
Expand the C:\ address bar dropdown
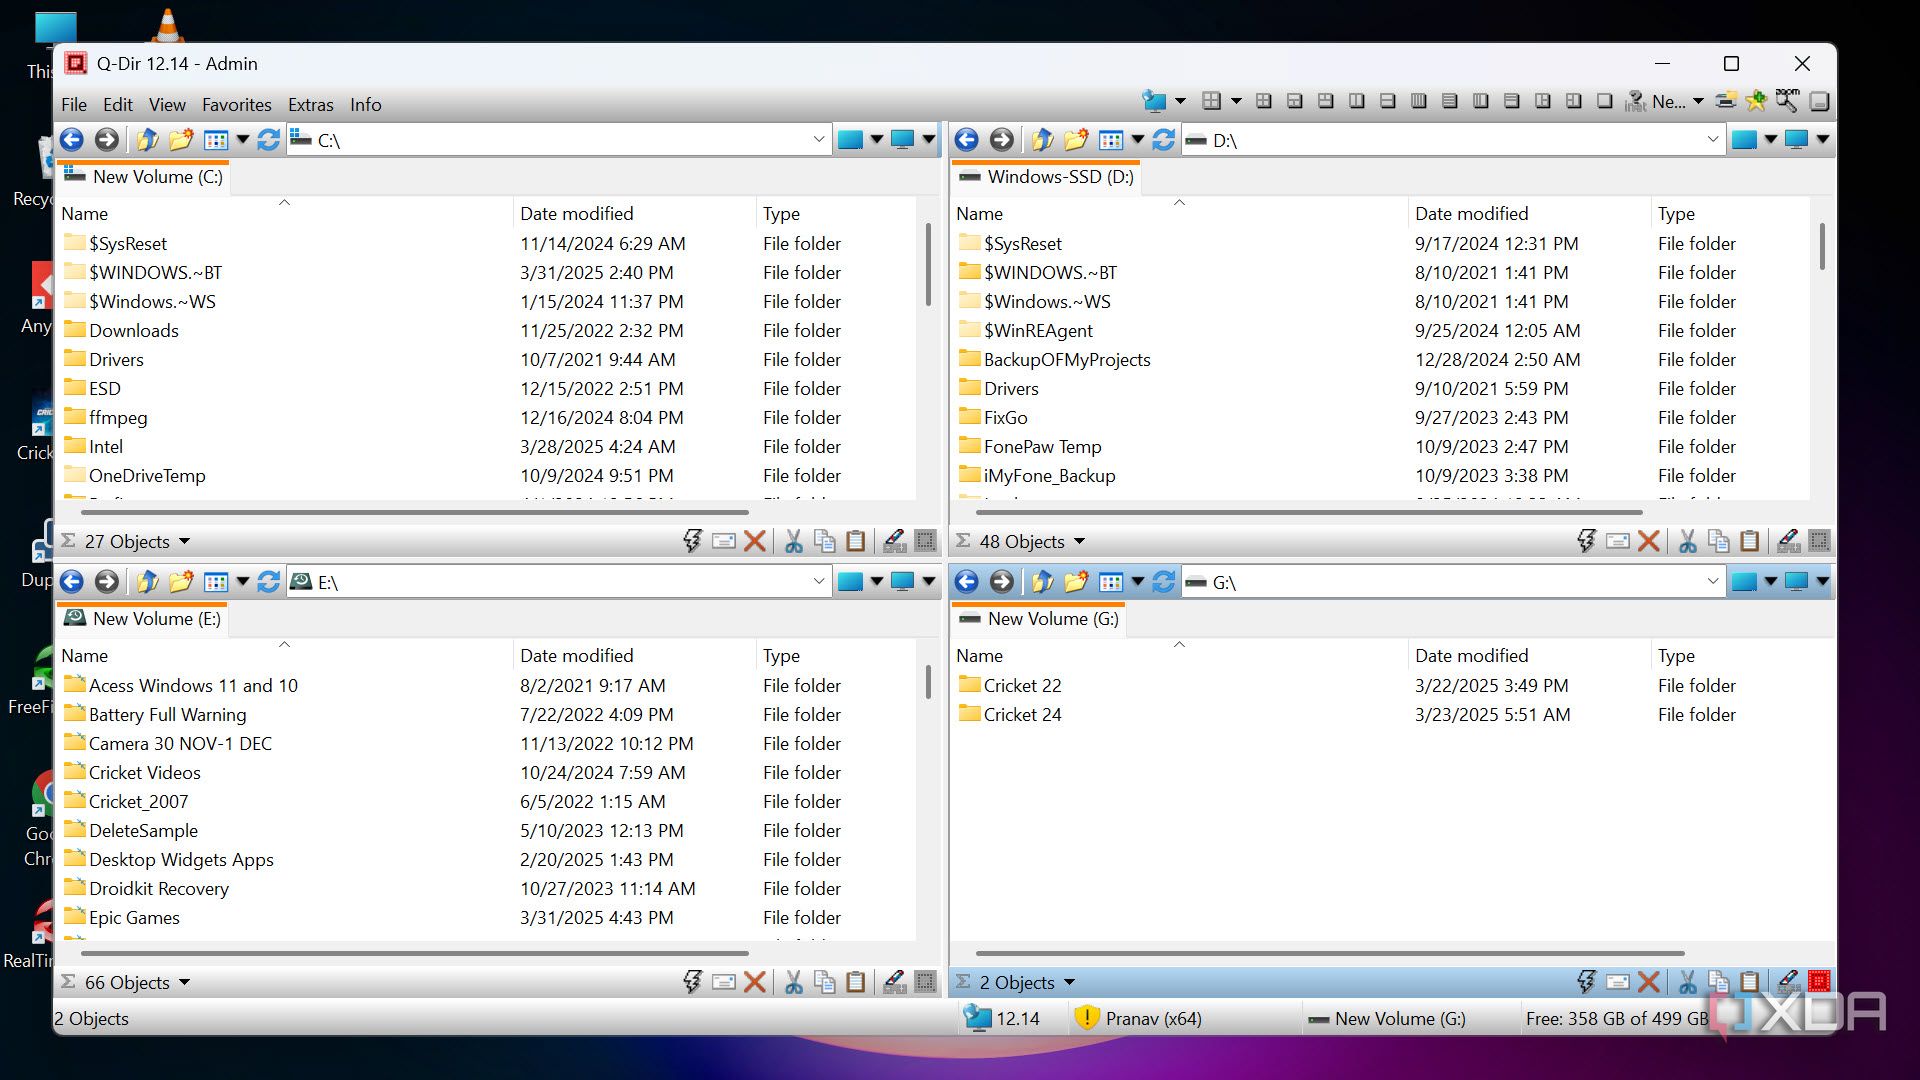point(818,140)
